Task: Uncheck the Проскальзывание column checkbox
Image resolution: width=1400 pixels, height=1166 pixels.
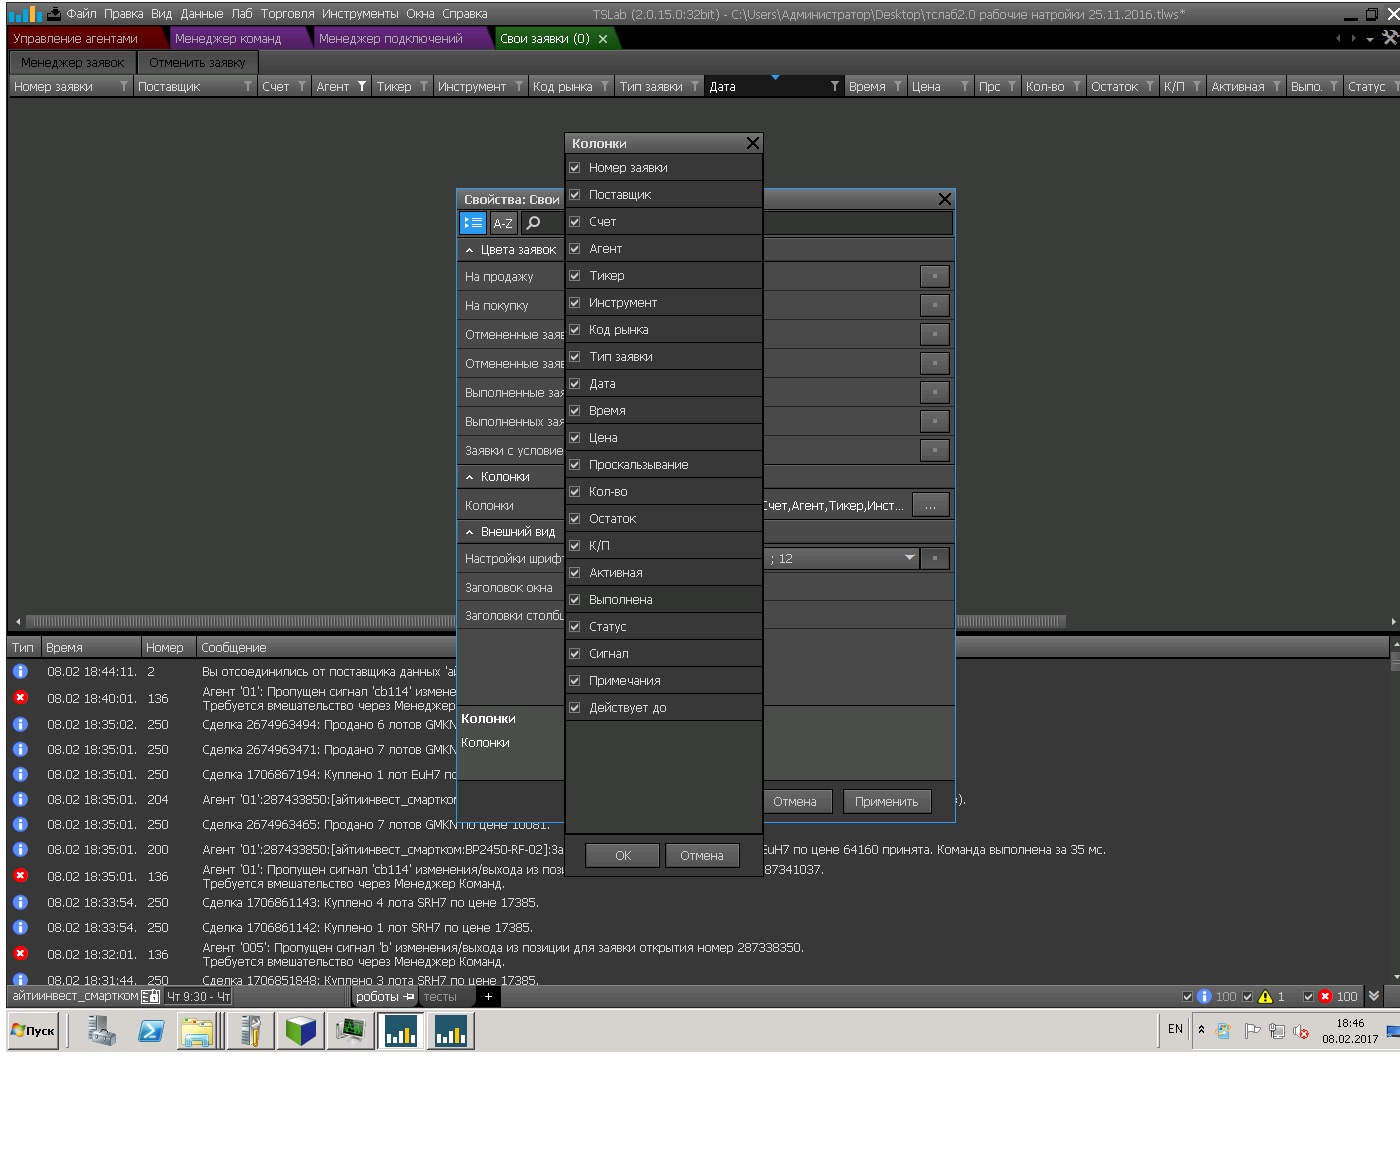Action: tap(575, 465)
